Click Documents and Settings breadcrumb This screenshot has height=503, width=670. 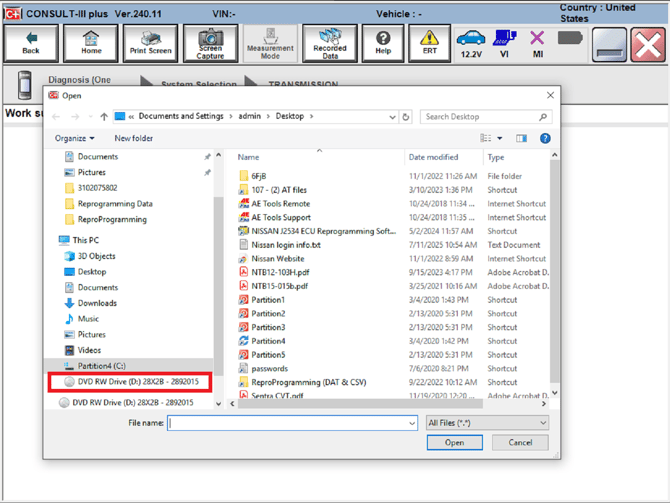[x=181, y=116]
